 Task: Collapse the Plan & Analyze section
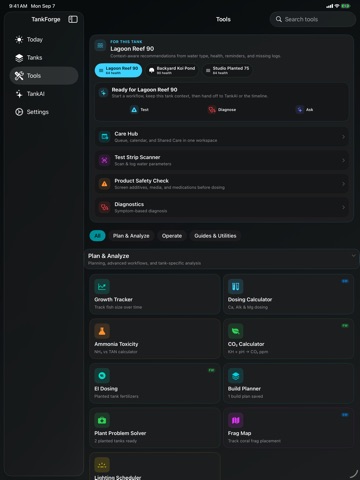(353, 256)
